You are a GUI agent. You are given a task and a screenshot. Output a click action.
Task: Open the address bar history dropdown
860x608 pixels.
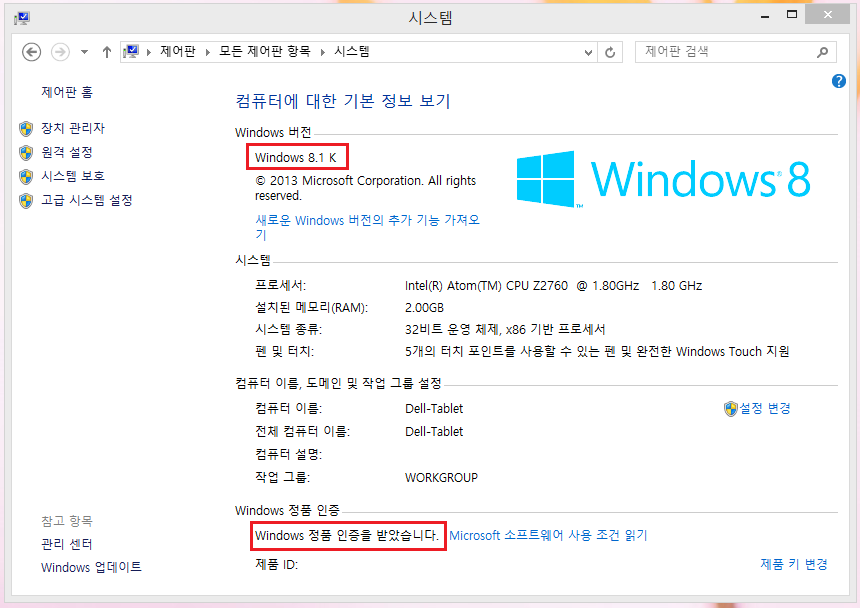point(588,53)
